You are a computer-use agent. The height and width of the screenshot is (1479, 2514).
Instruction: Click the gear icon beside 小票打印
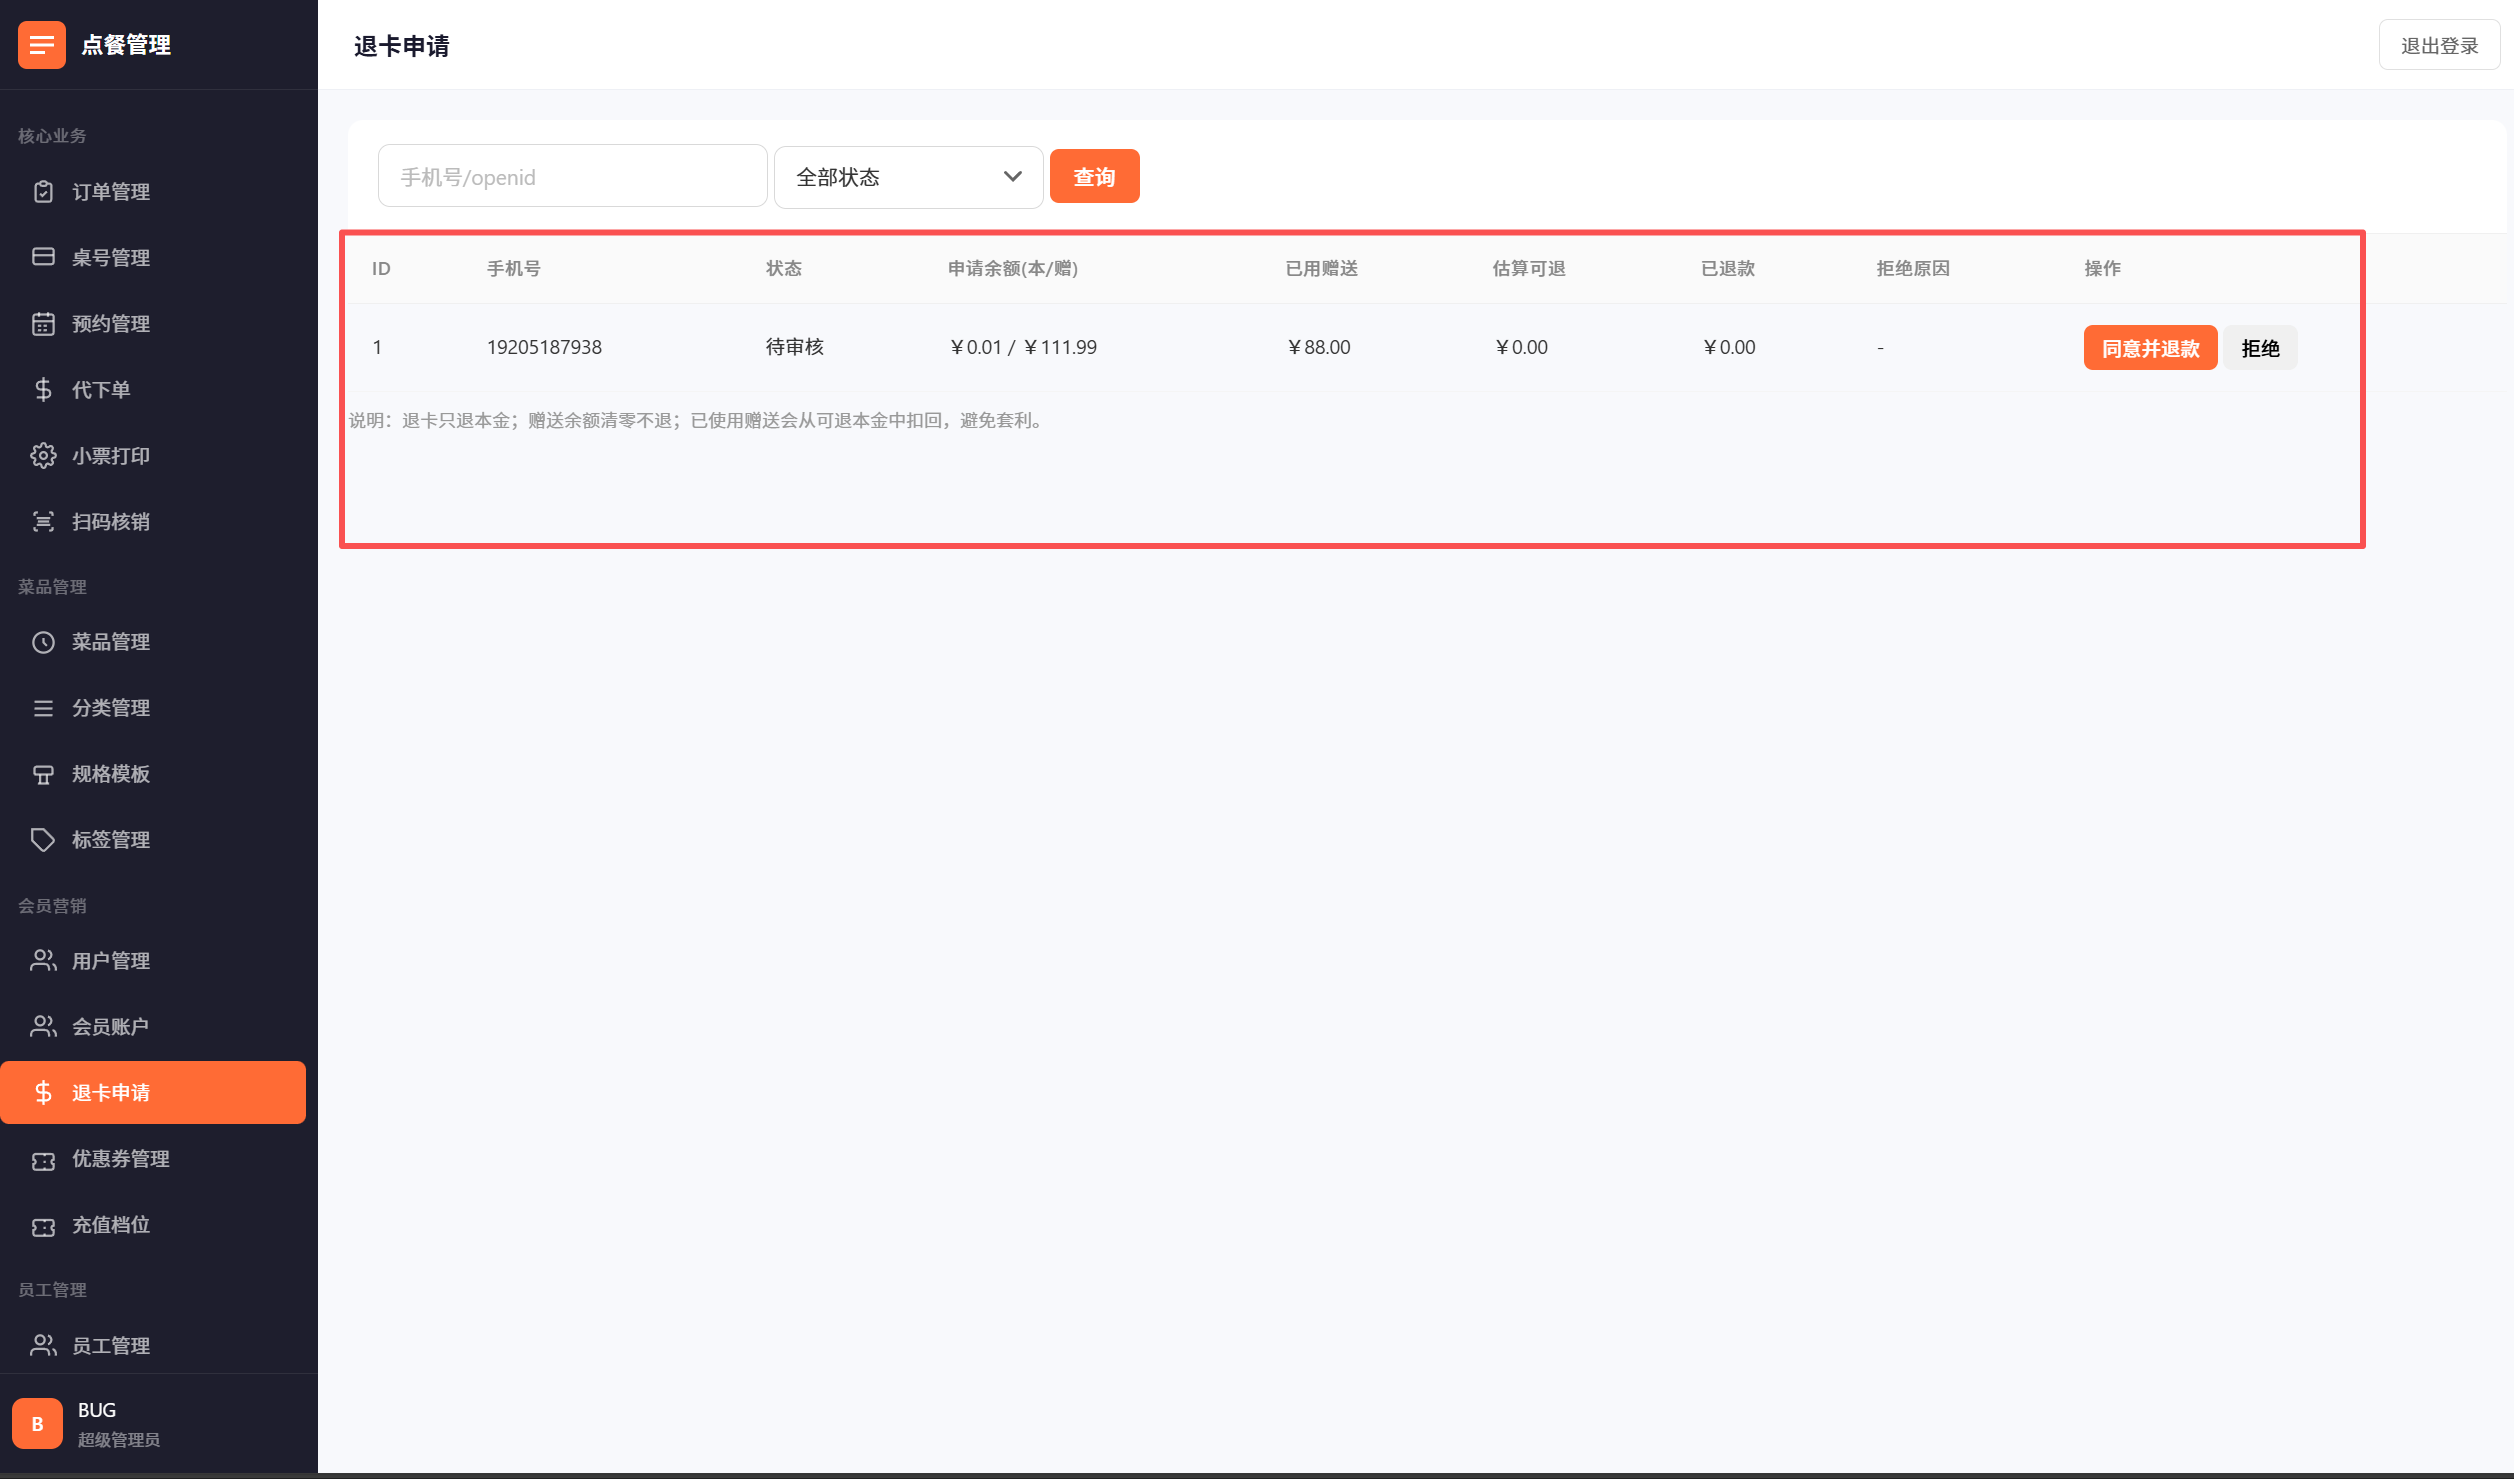point(43,455)
